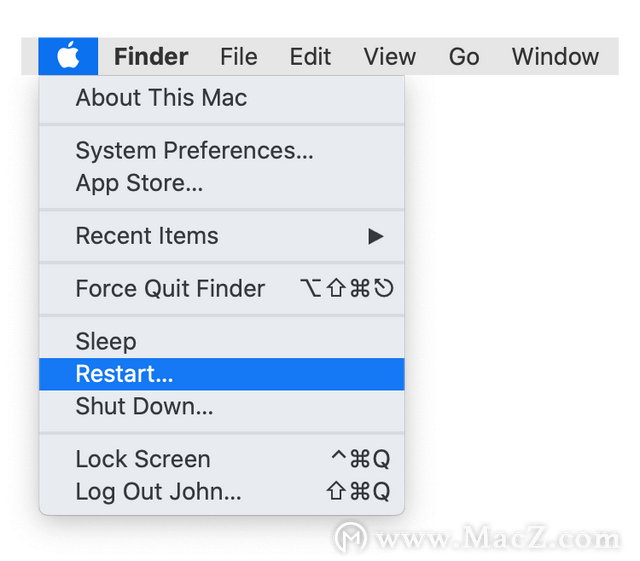Select the Lock Screen option
Image resolution: width=640 pixels, height=561 pixels.
coord(222,459)
